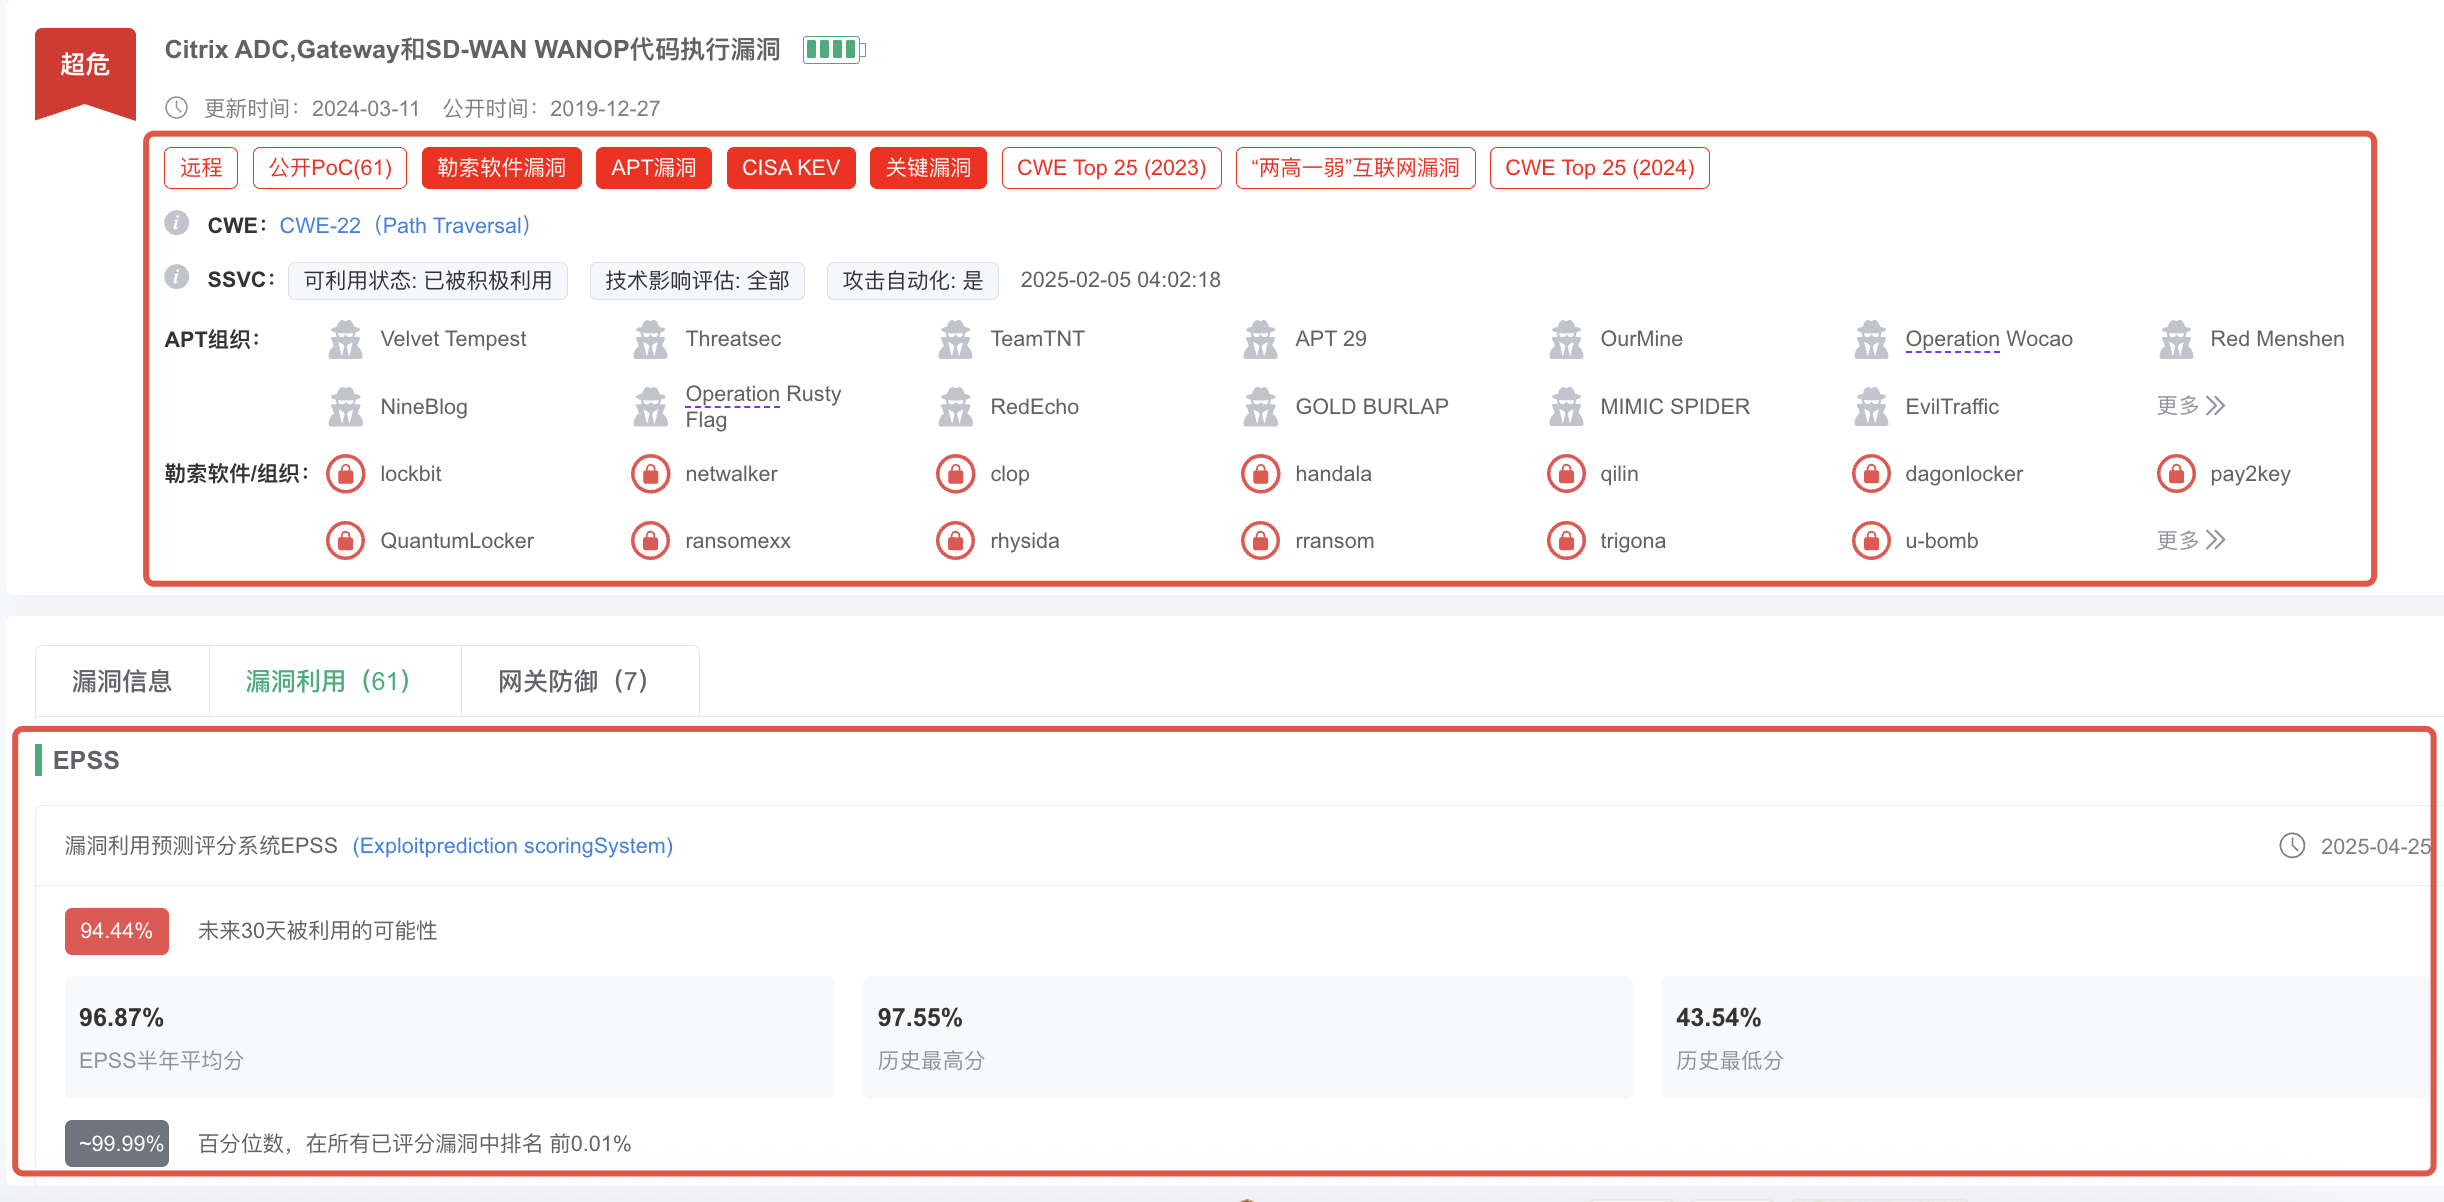
Task: Click the CISA KEV tag
Action: pyautogui.click(x=791, y=168)
